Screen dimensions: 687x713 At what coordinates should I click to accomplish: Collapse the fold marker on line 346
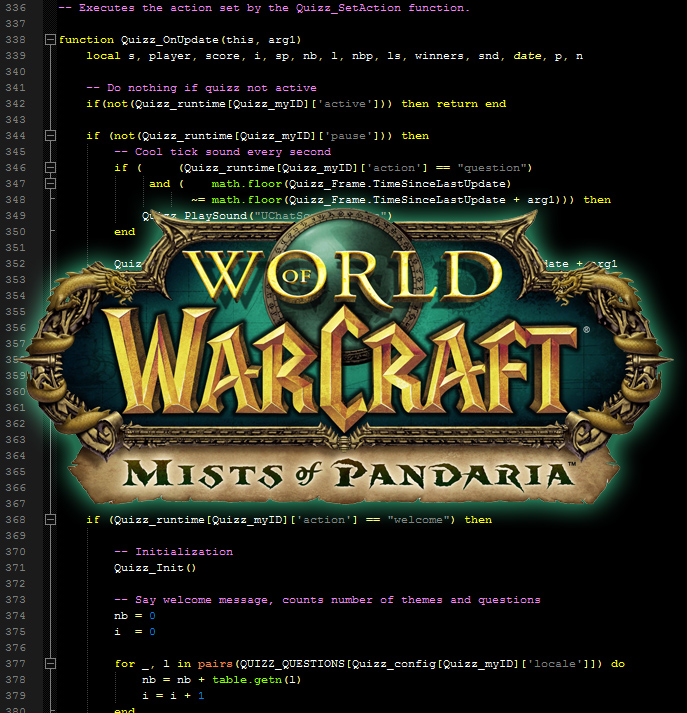point(50,168)
